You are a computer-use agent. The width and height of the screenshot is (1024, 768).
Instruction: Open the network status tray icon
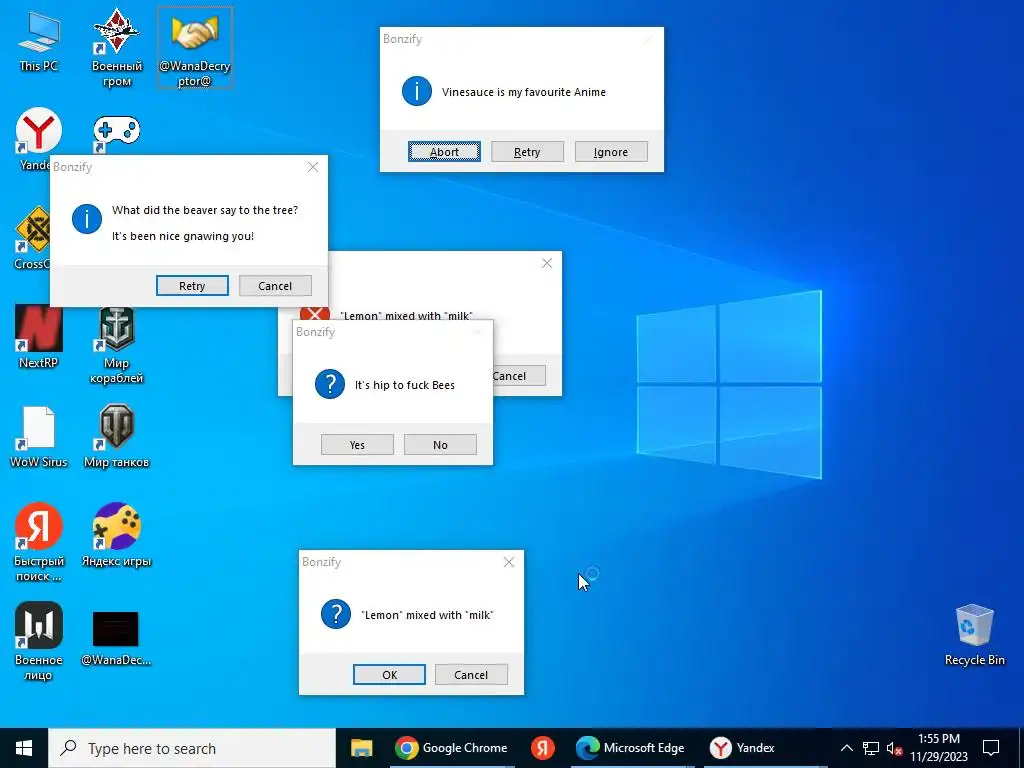[x=871, y=748]
